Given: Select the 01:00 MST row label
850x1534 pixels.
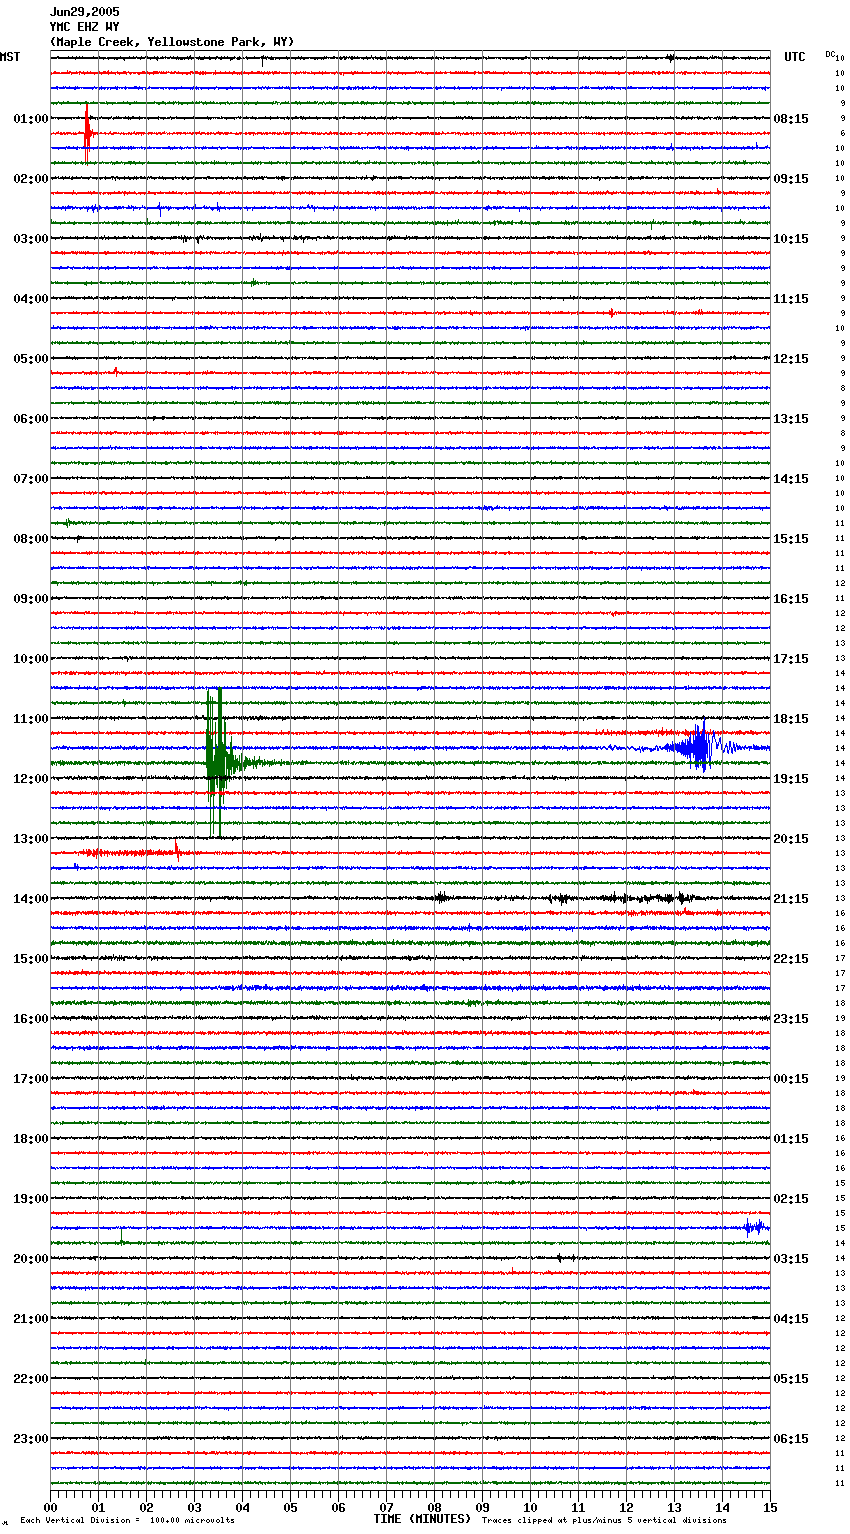Looking at the screenshot, I should [x=31, y=119].
